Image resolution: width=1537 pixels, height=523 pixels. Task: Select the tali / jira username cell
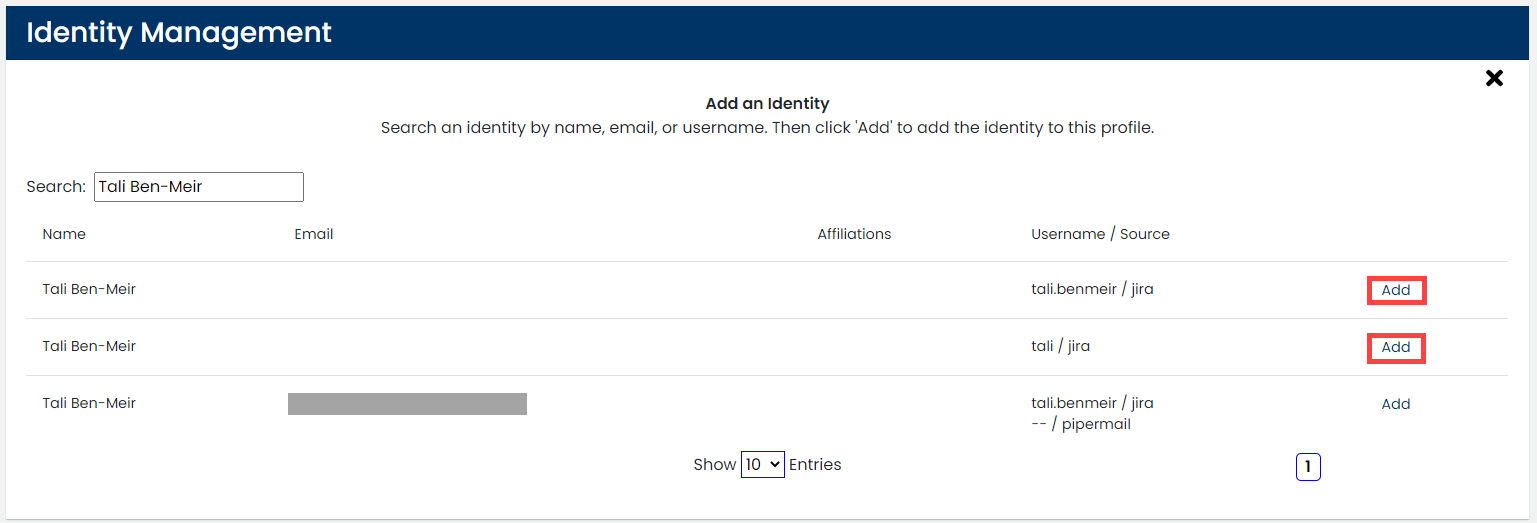[1060, 347]
